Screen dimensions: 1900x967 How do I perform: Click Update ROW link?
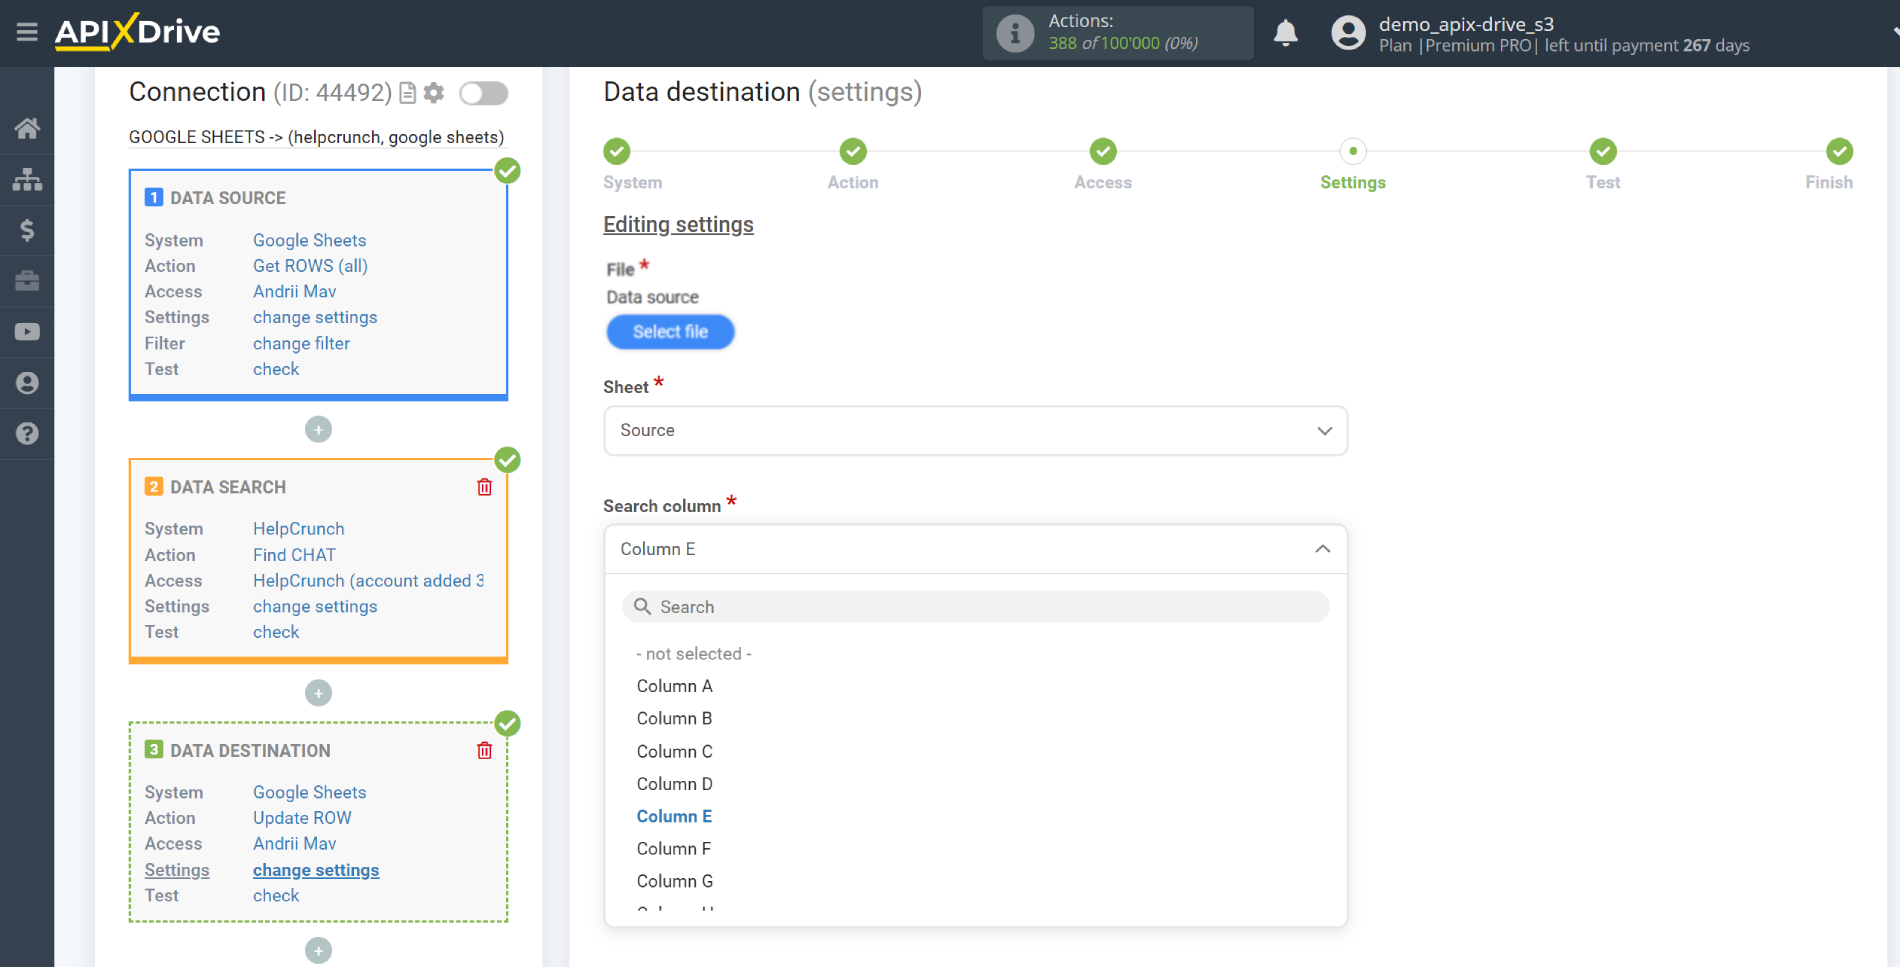(x=302, y=818)
